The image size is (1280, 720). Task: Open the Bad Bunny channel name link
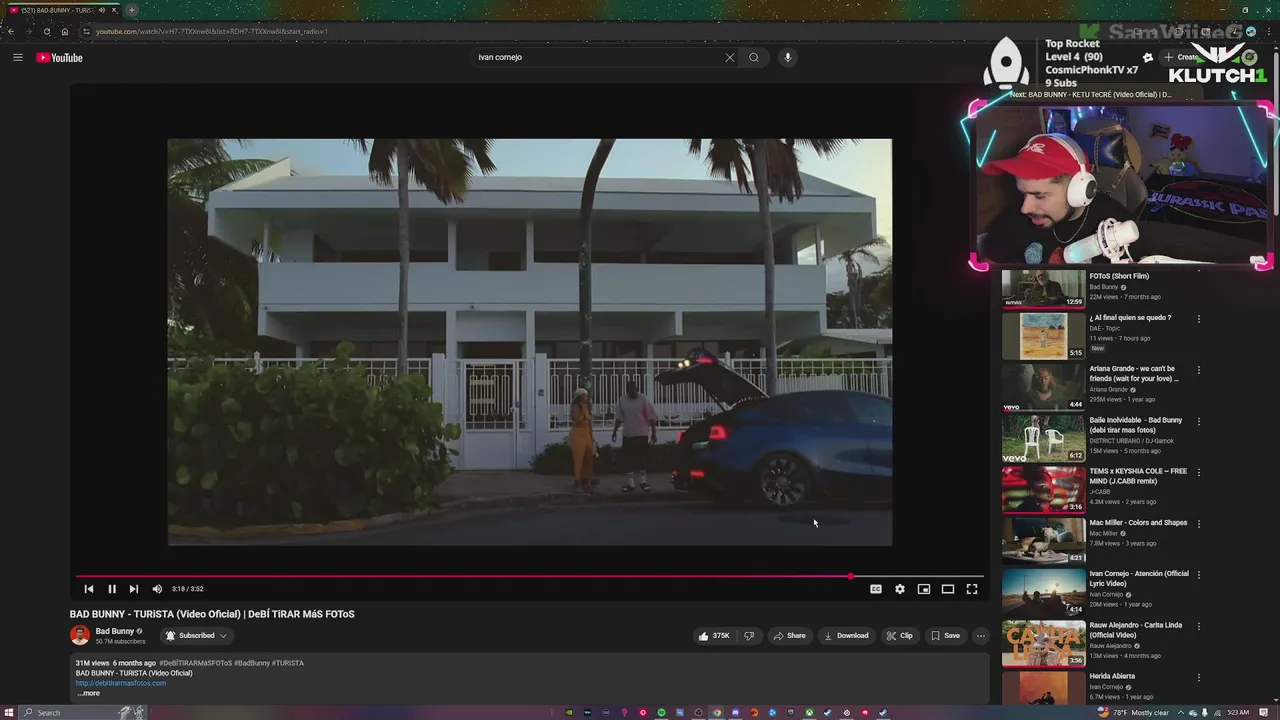coord(114,631)
